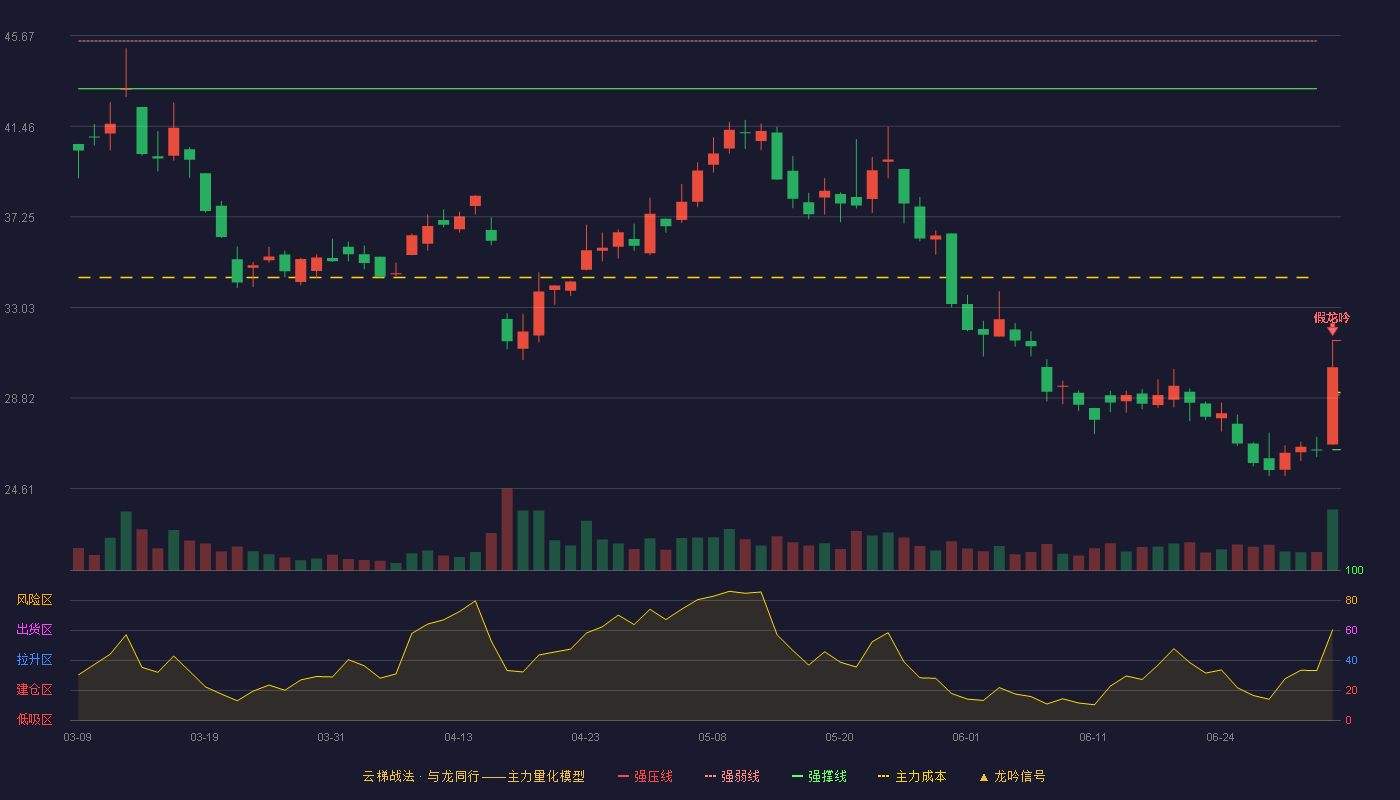This screenshot has height=800, width=1400.
Task: Click the 33.03 price axis label
Action: 20,308
